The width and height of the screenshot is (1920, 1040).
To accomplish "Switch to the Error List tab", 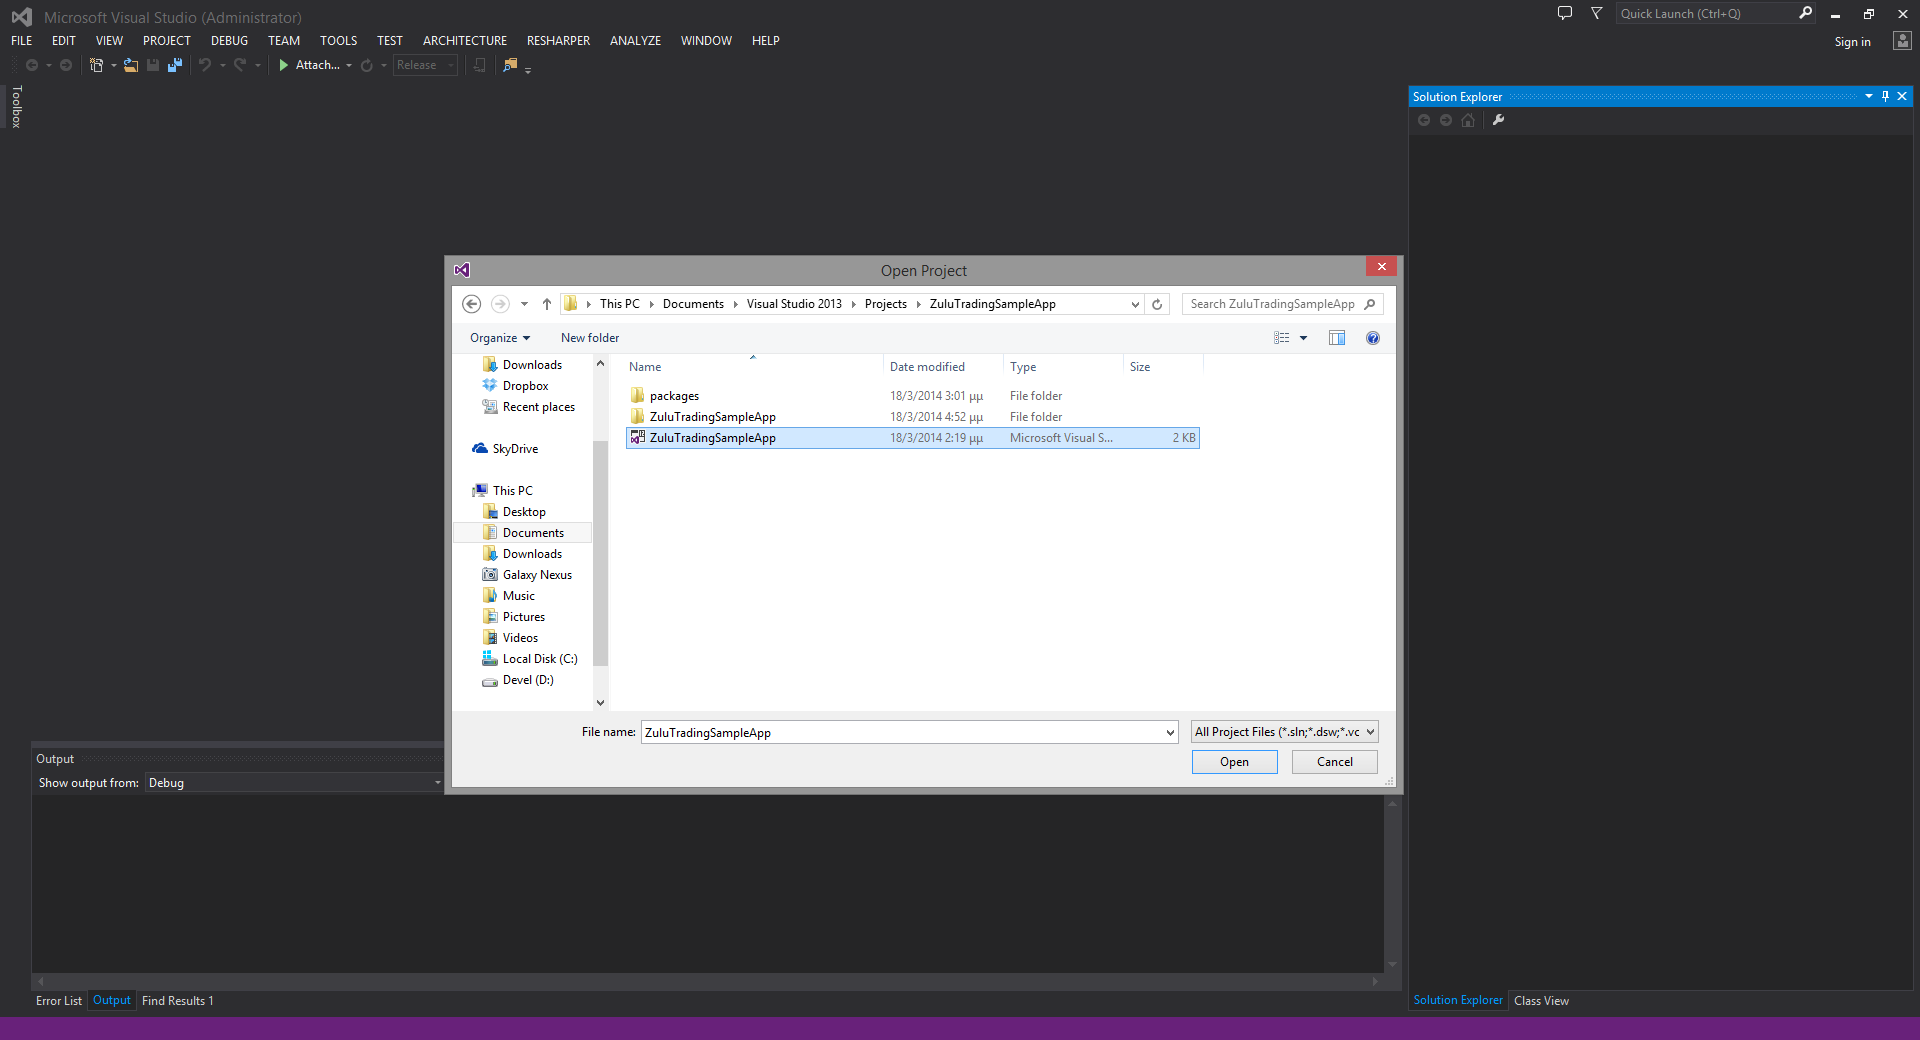I will point(59,1001).
